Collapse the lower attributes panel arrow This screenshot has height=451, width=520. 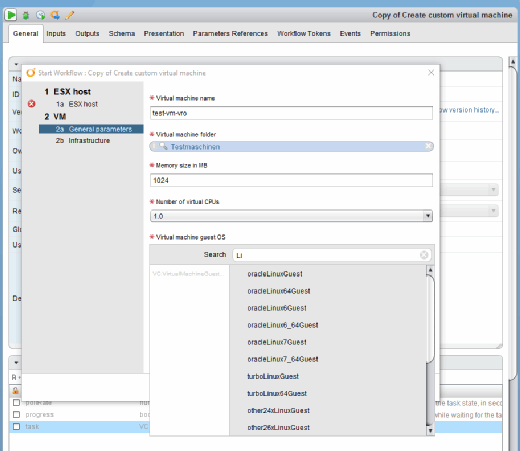click(x=16, y=362)
